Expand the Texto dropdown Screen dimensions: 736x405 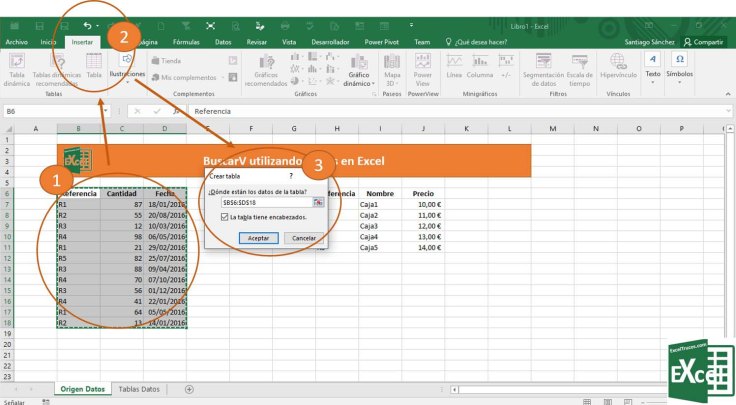(x=653, y=67)
